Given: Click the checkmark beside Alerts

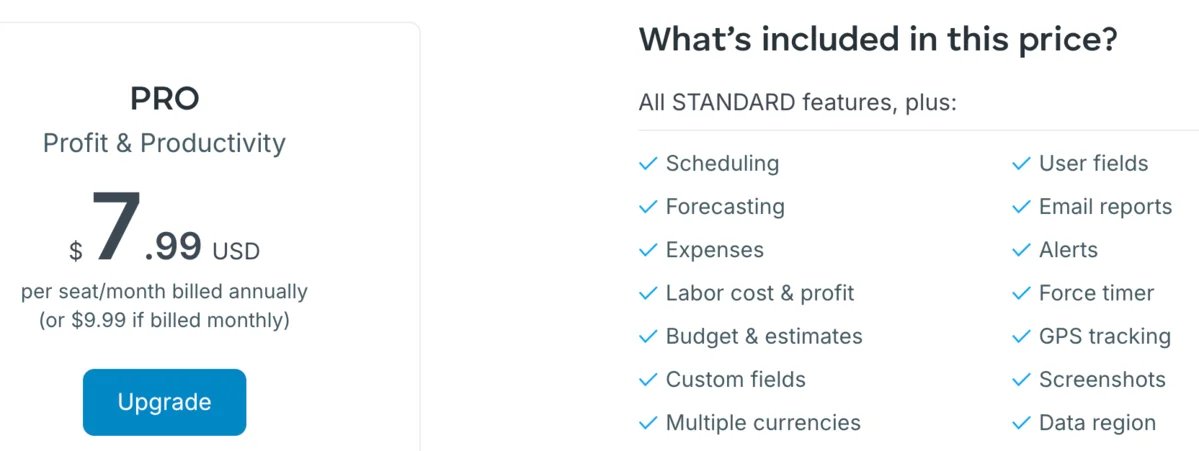Looking at the screenshot, I should point(1022,250).
